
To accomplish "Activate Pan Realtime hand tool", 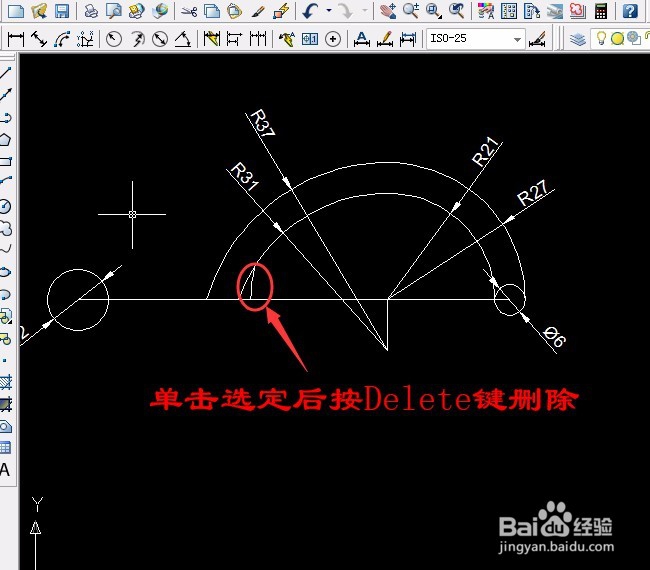I will (388, 11).
